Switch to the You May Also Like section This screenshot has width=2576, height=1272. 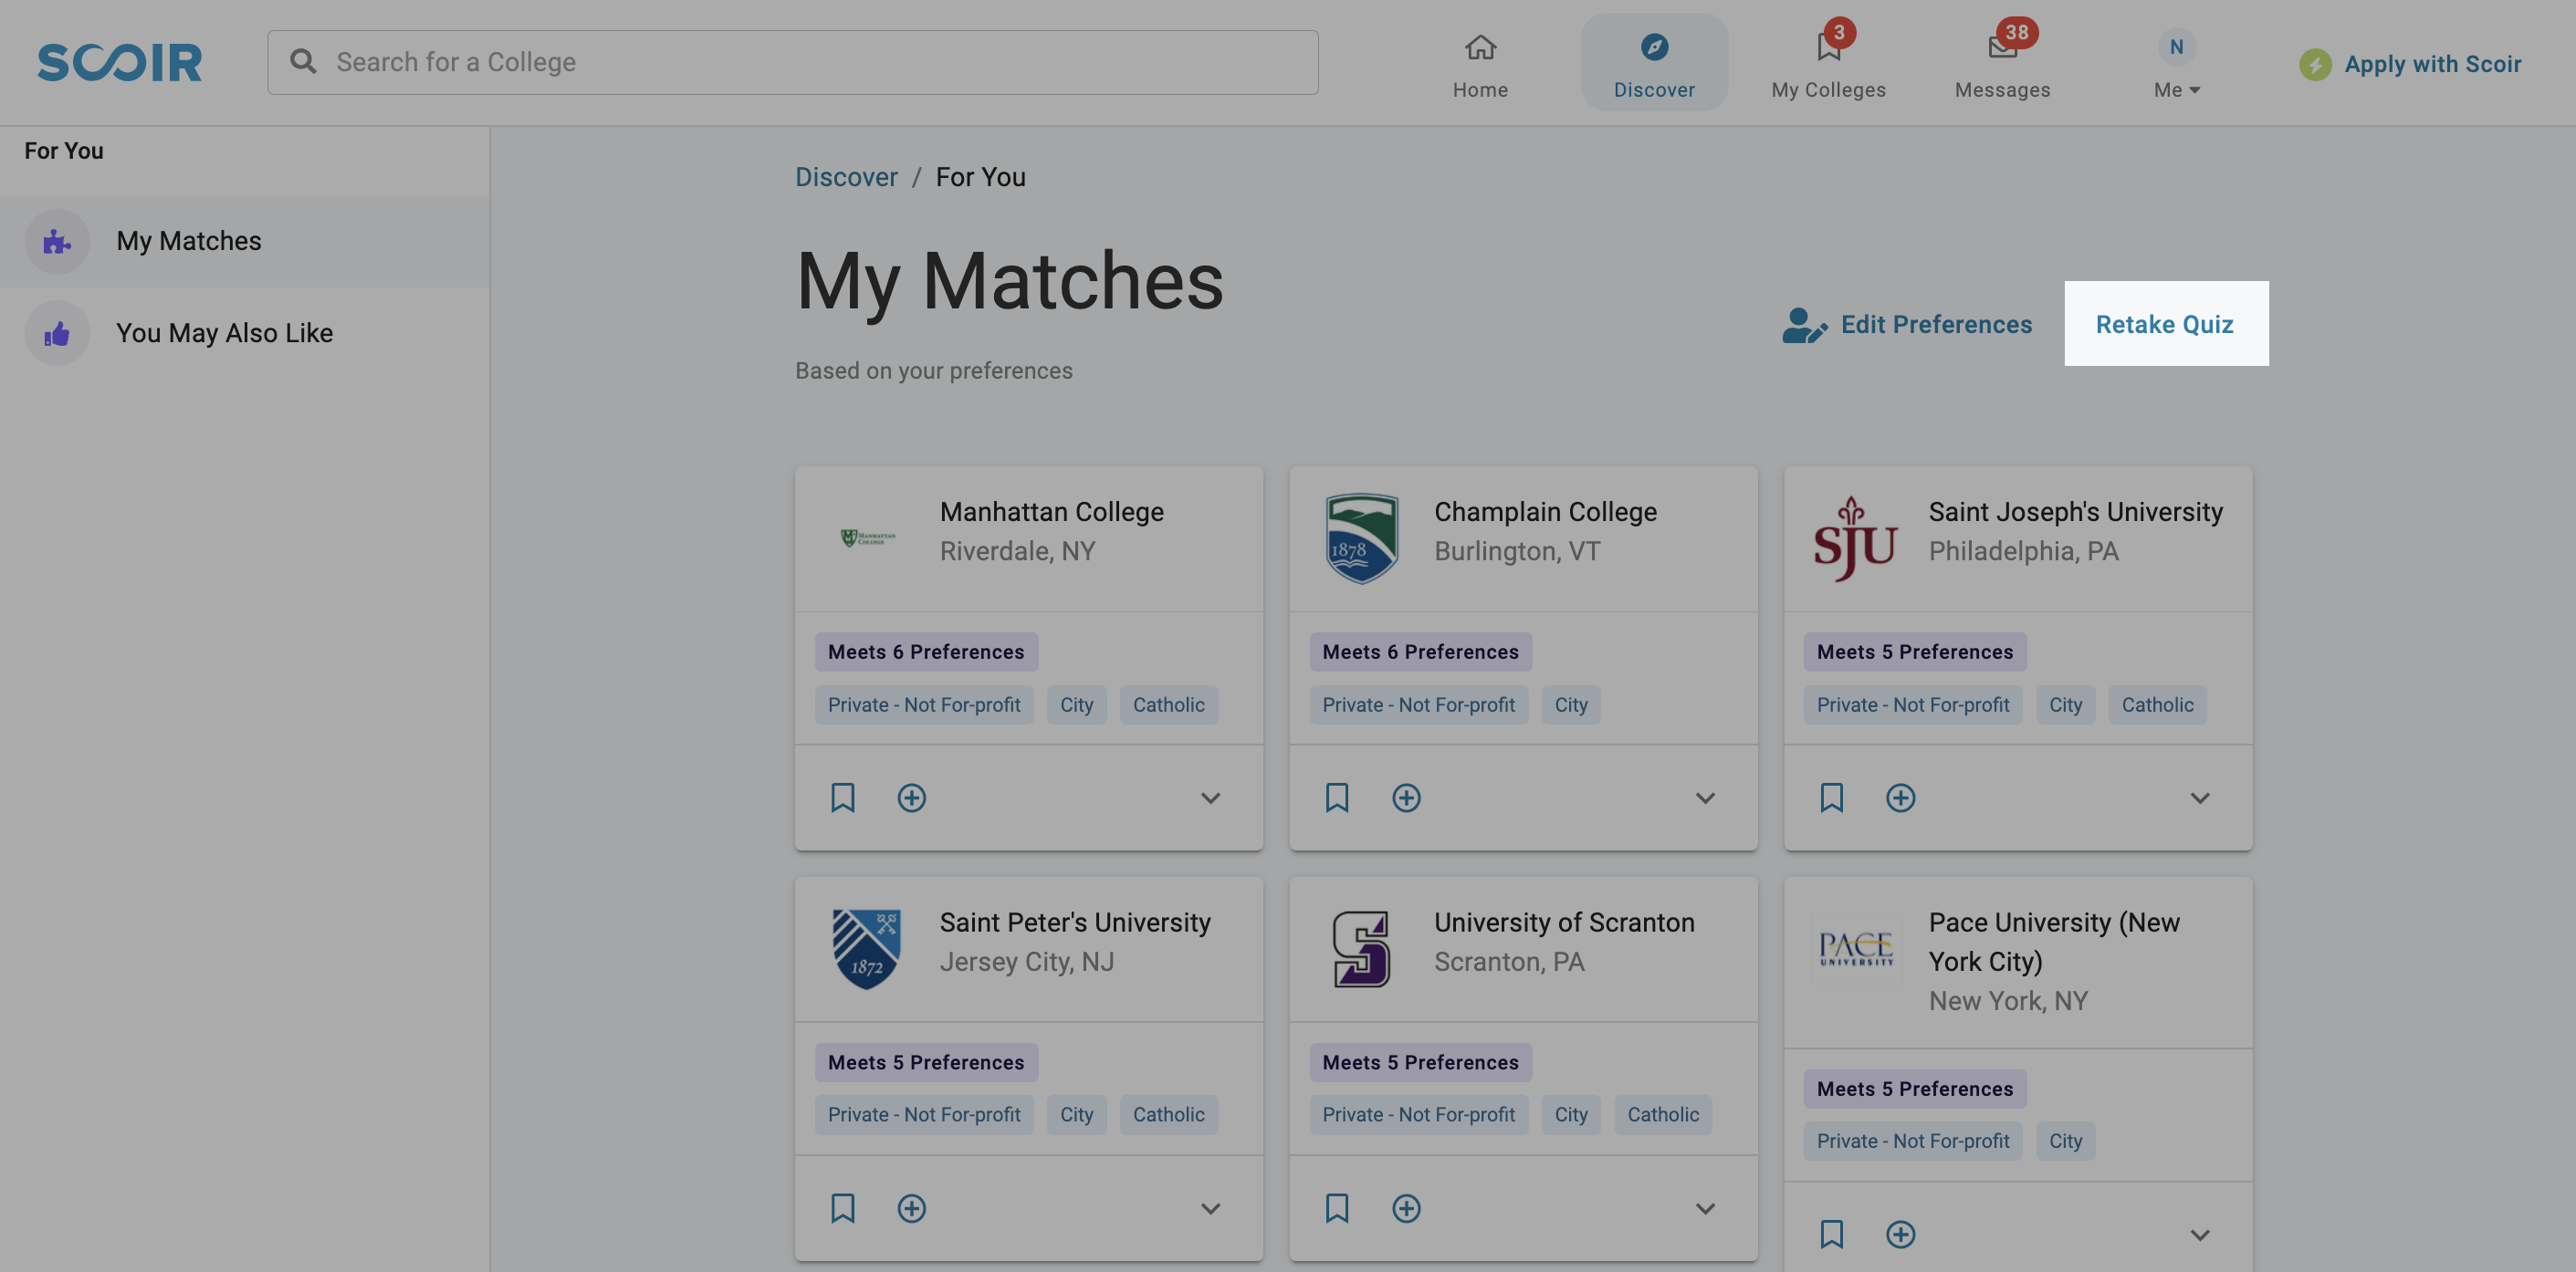(x=225, y=333)
